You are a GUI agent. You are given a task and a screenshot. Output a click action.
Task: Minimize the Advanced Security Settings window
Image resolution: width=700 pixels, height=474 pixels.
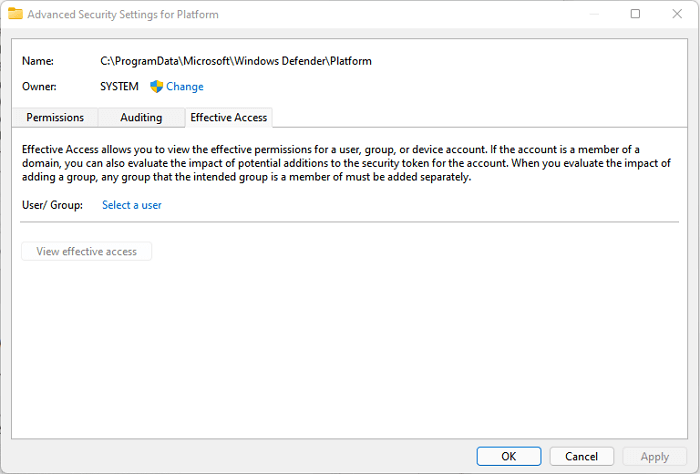pos(590,15)
